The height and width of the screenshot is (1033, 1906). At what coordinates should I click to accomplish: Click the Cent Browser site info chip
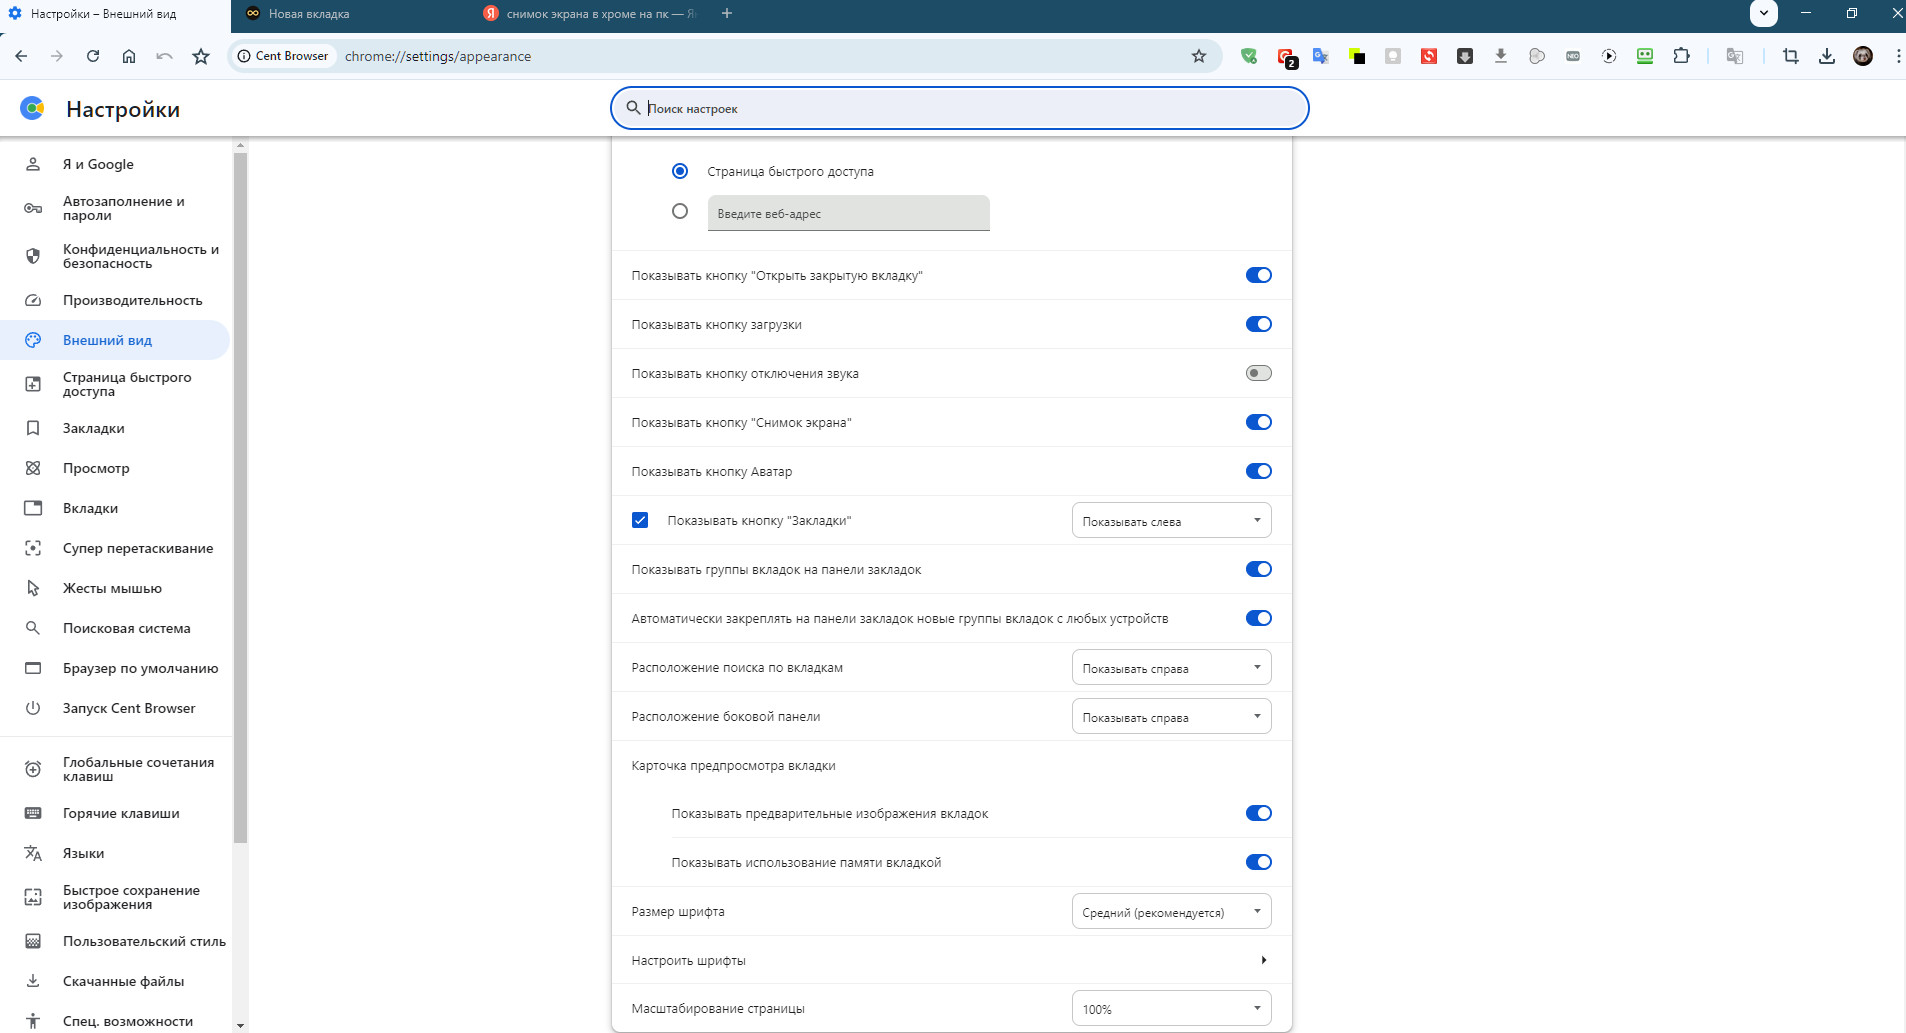283,56
